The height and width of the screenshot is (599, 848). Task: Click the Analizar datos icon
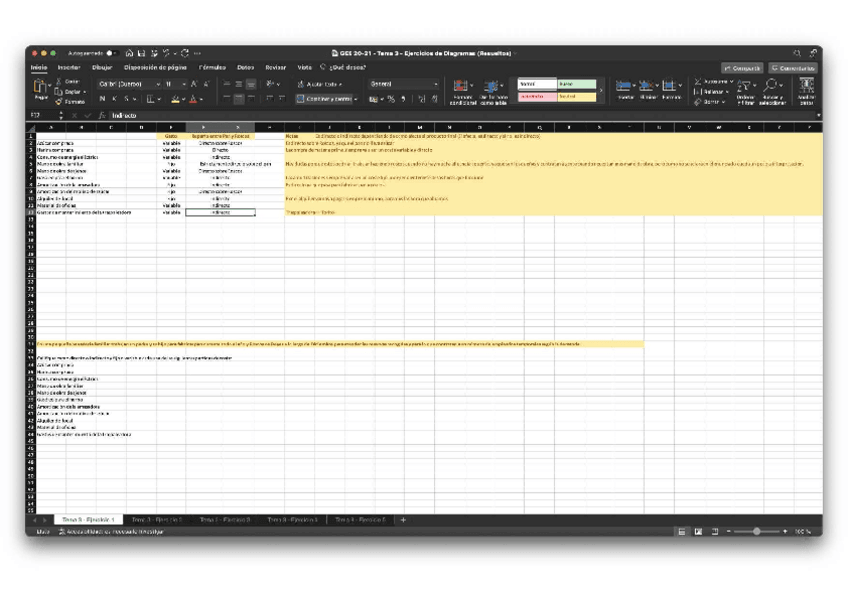[x=805, y=88]
